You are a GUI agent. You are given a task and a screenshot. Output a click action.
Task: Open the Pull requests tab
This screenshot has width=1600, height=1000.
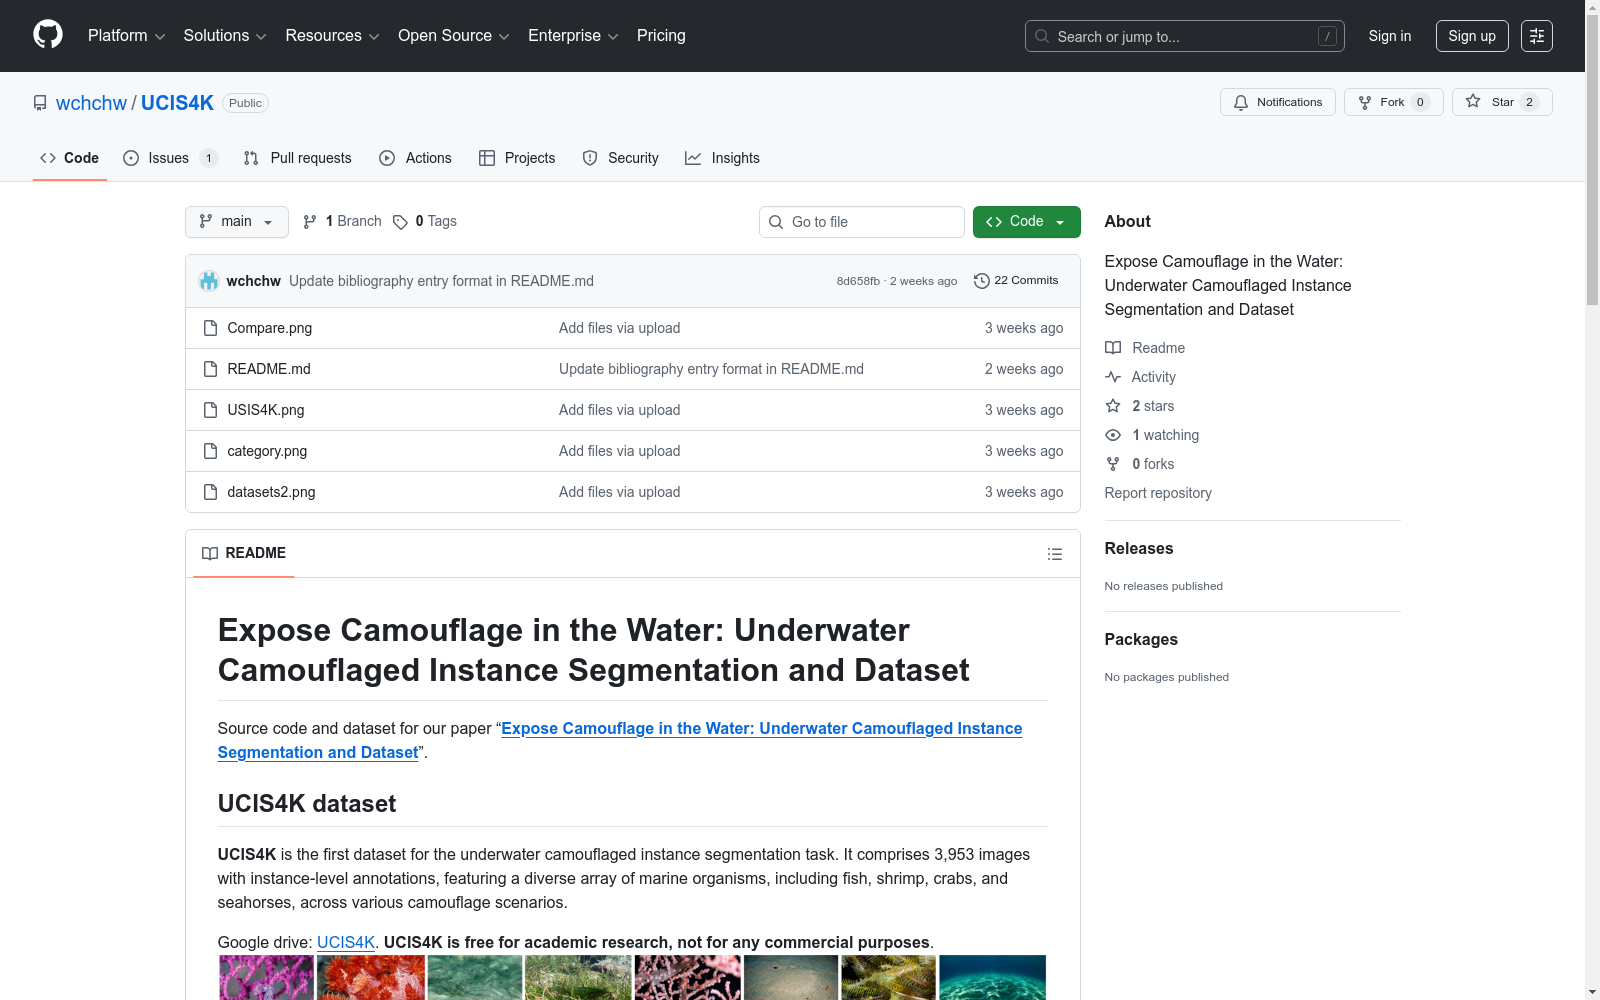[x=297, y=158]
